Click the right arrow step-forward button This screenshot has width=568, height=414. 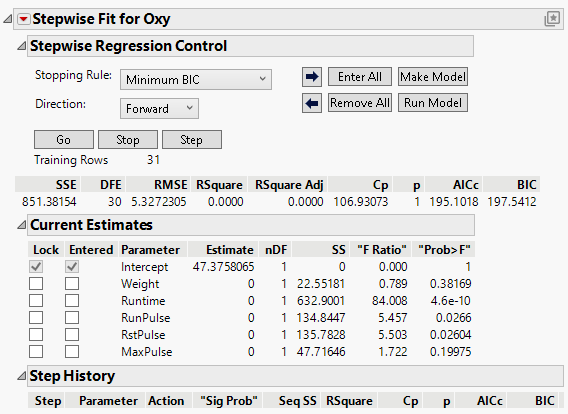(312, 77)
